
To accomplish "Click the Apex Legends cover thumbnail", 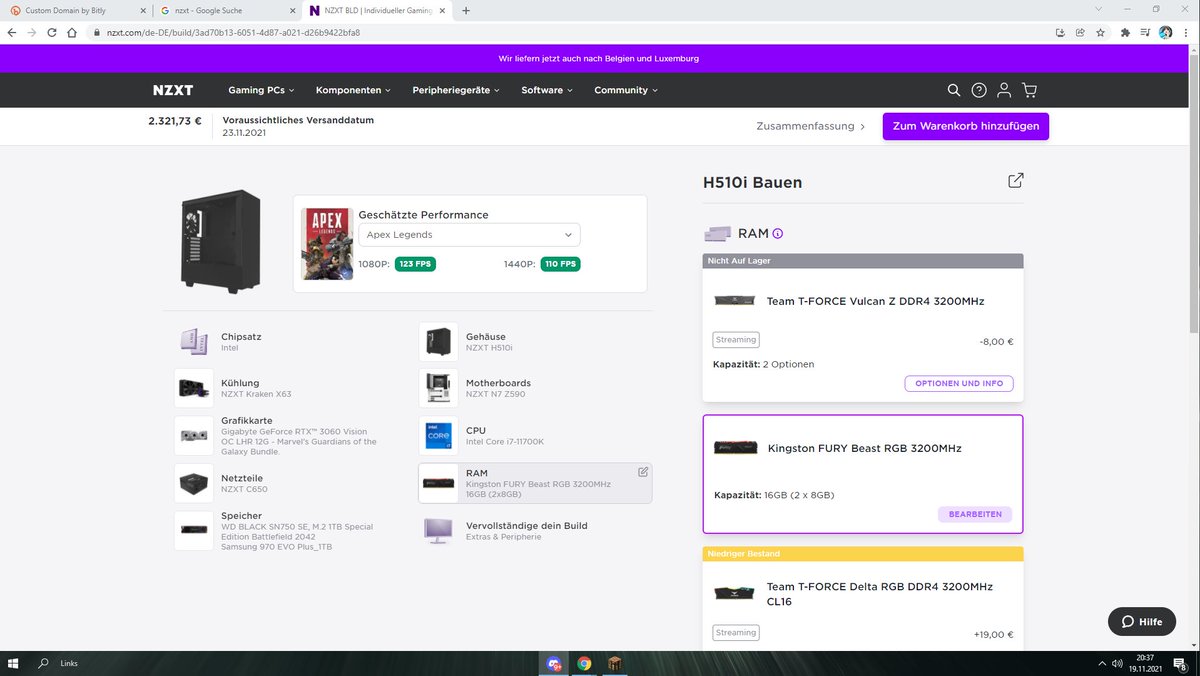I will point(327,244).
